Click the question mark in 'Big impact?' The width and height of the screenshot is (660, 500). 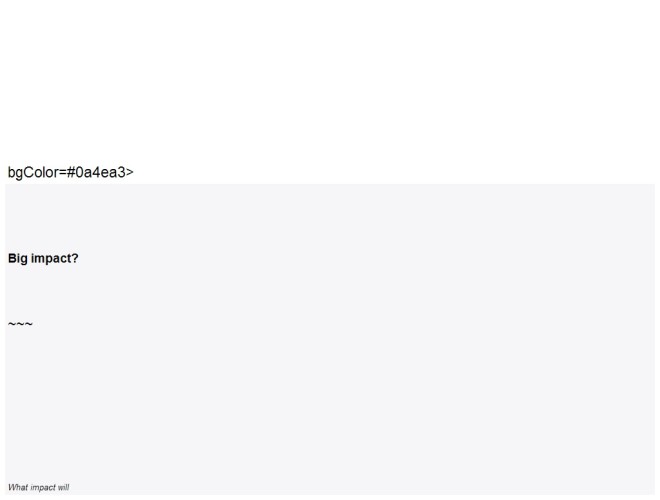(75, 258)
